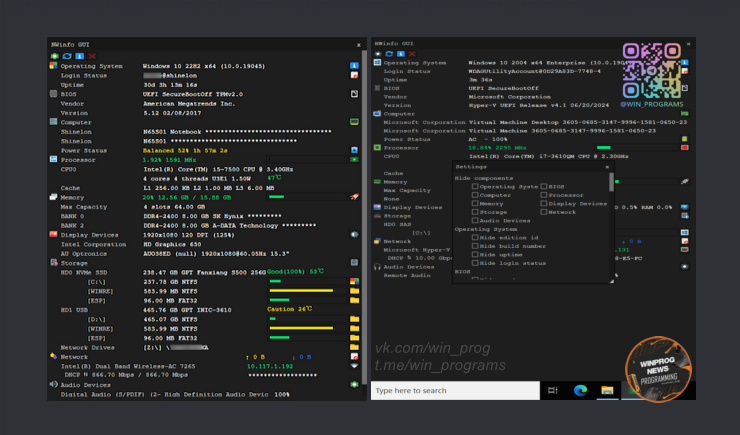Click the icon at the right of the BIOS row, left window
Screen dimensions: 740x435
(354, 94)
